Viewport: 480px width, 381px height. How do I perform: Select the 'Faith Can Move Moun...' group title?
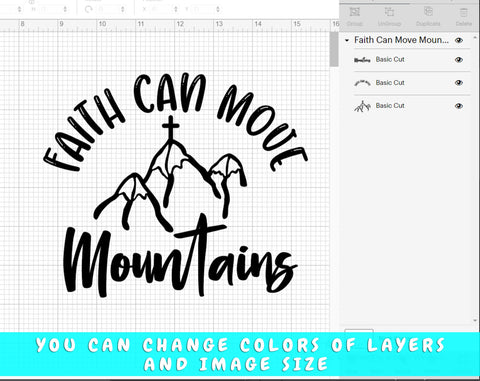click(401, 40)
